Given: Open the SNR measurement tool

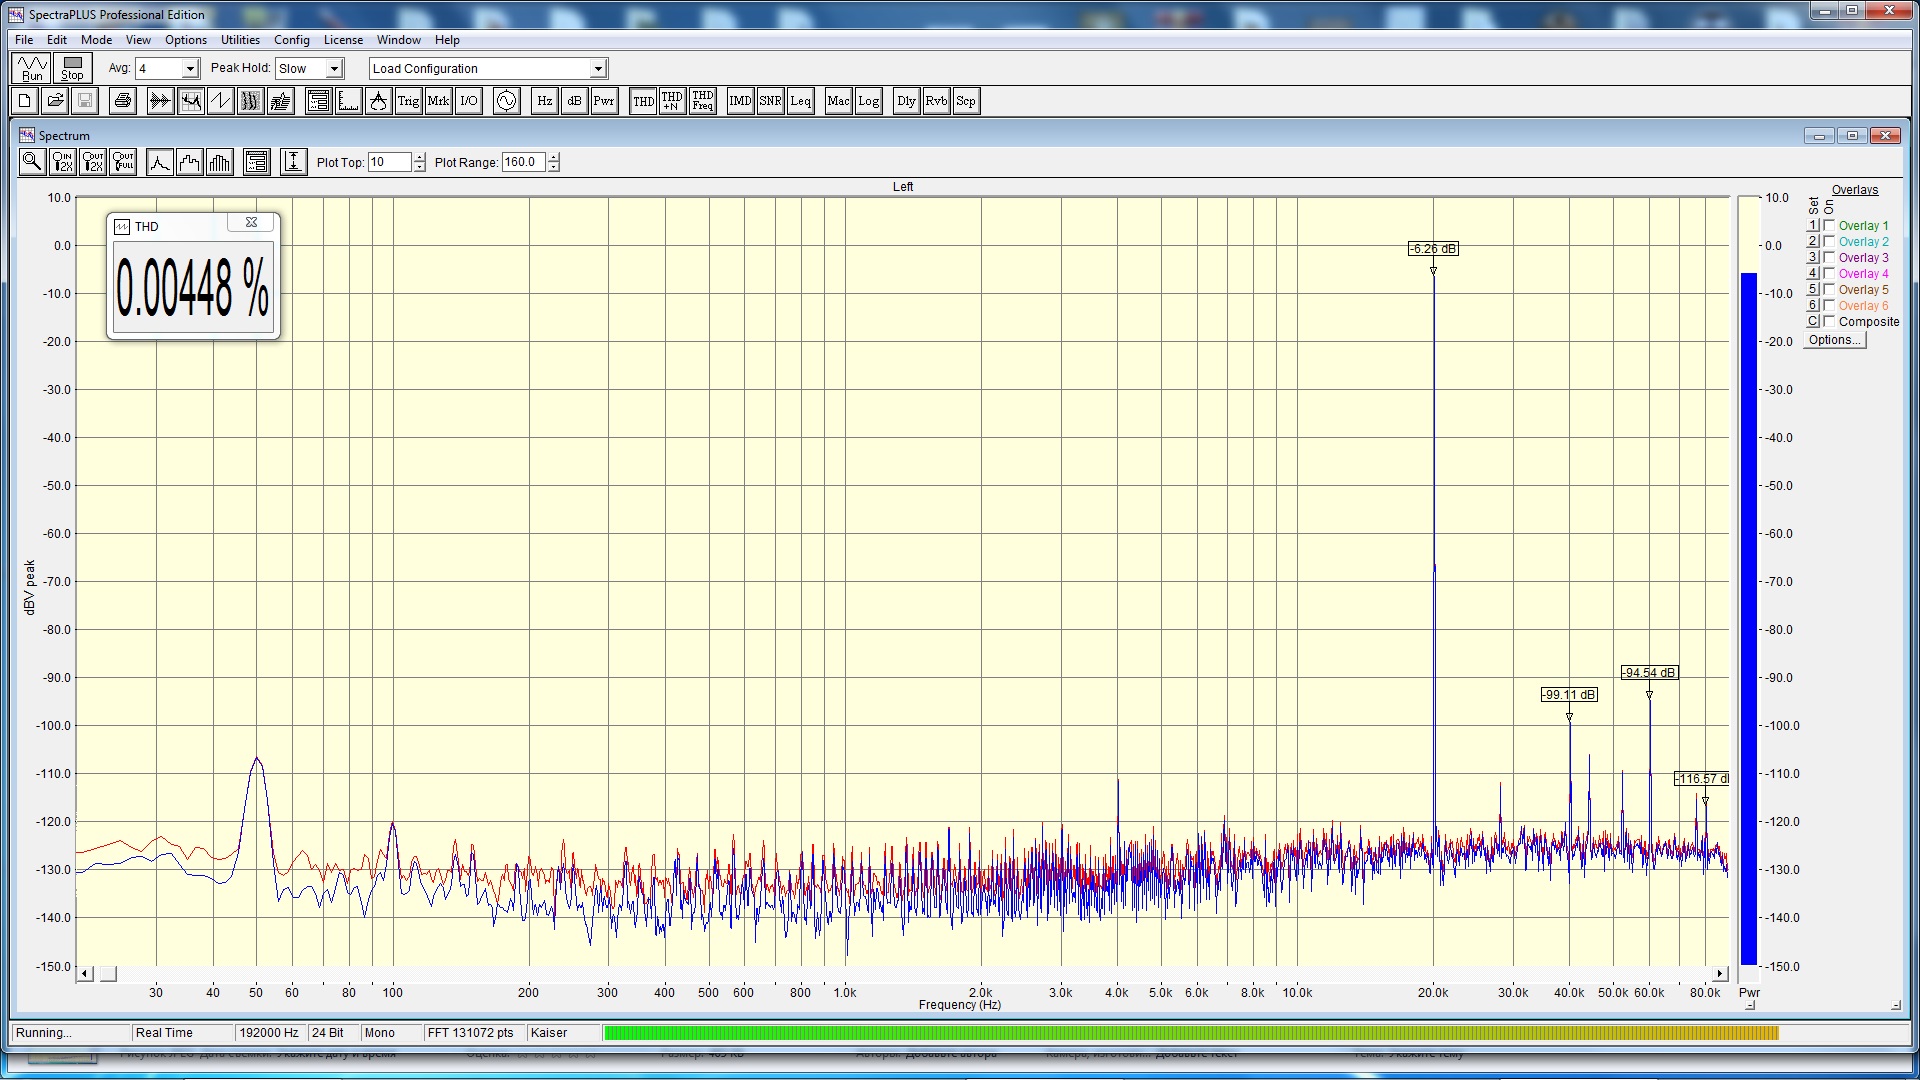Looking at the screenshot, I should click(x=770, y=101).
